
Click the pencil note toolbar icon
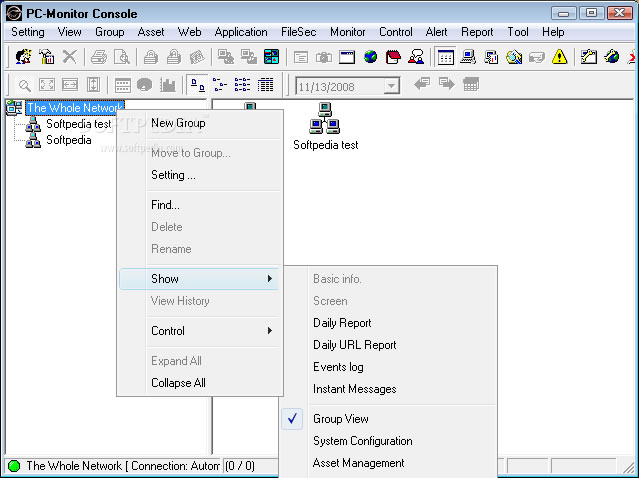(x=589, y=57)
